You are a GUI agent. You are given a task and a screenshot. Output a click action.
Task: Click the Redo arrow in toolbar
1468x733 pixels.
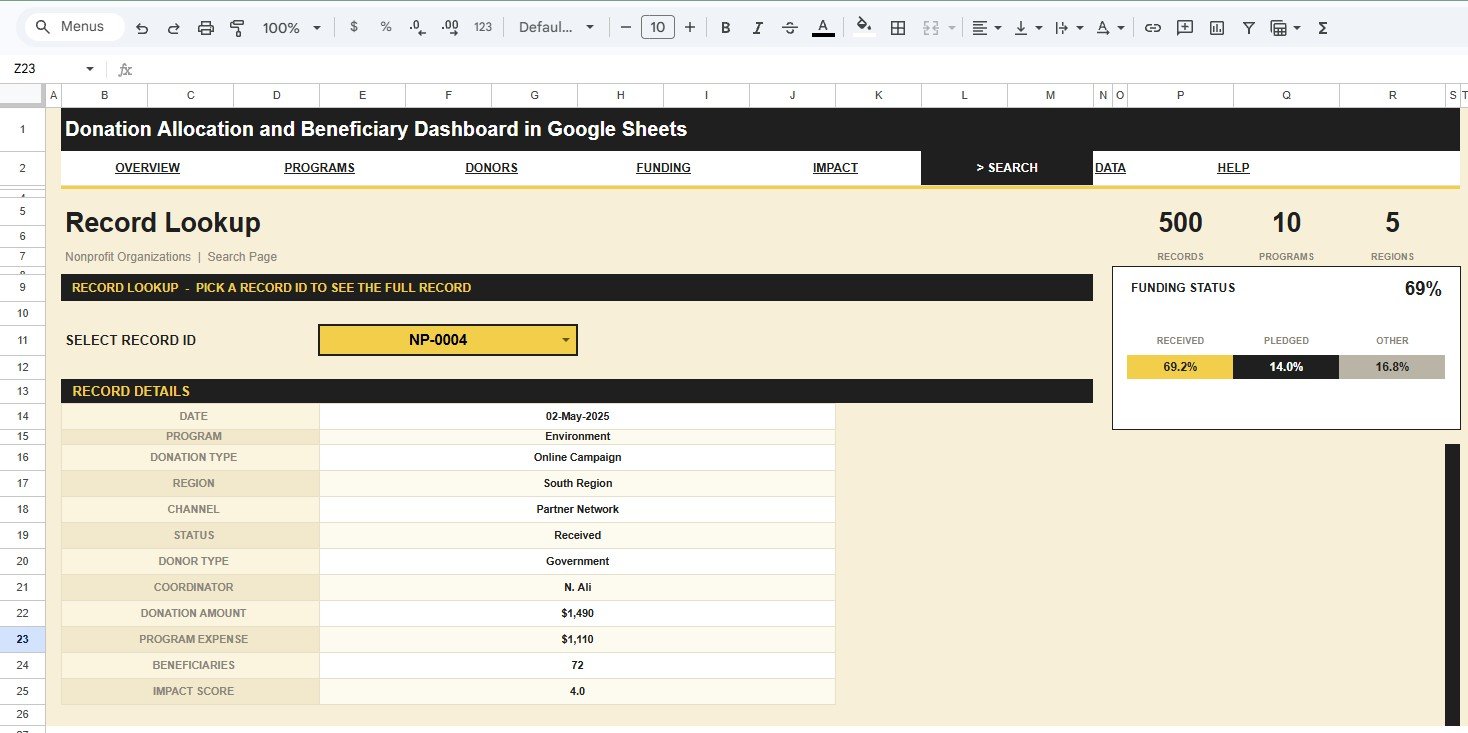point(174,28)
